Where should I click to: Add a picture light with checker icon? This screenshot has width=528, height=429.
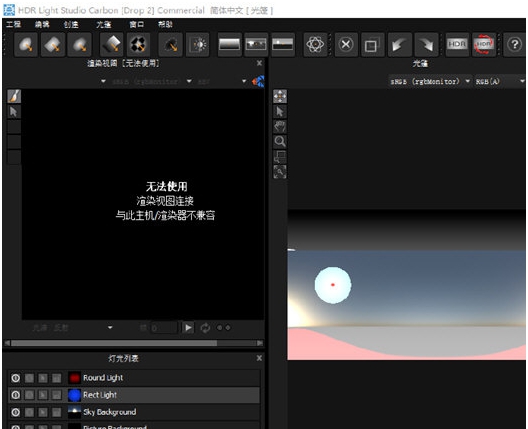[x=138, y=44]
